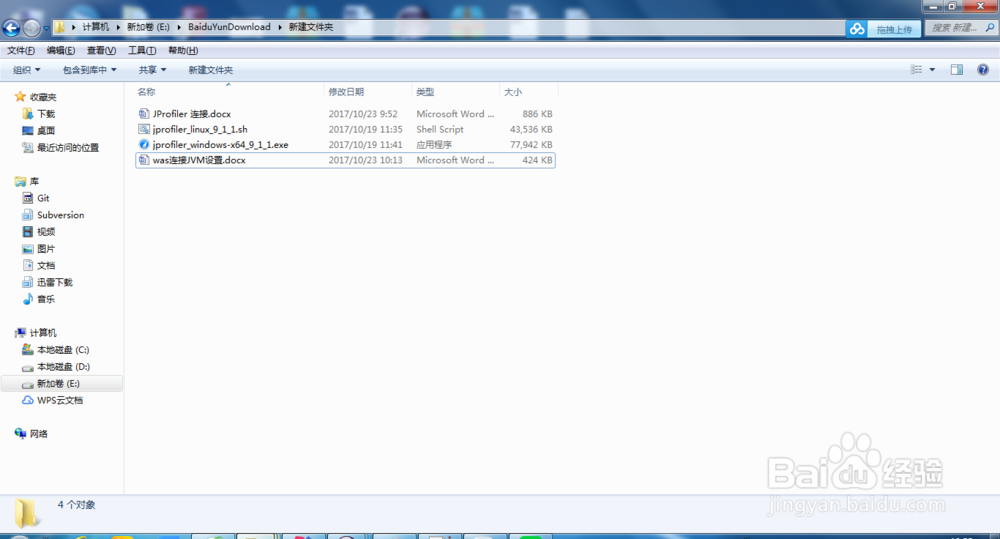Click BaiduYunDownload in the address breadcrumb
1000x539 pixels.
point(229,27)
